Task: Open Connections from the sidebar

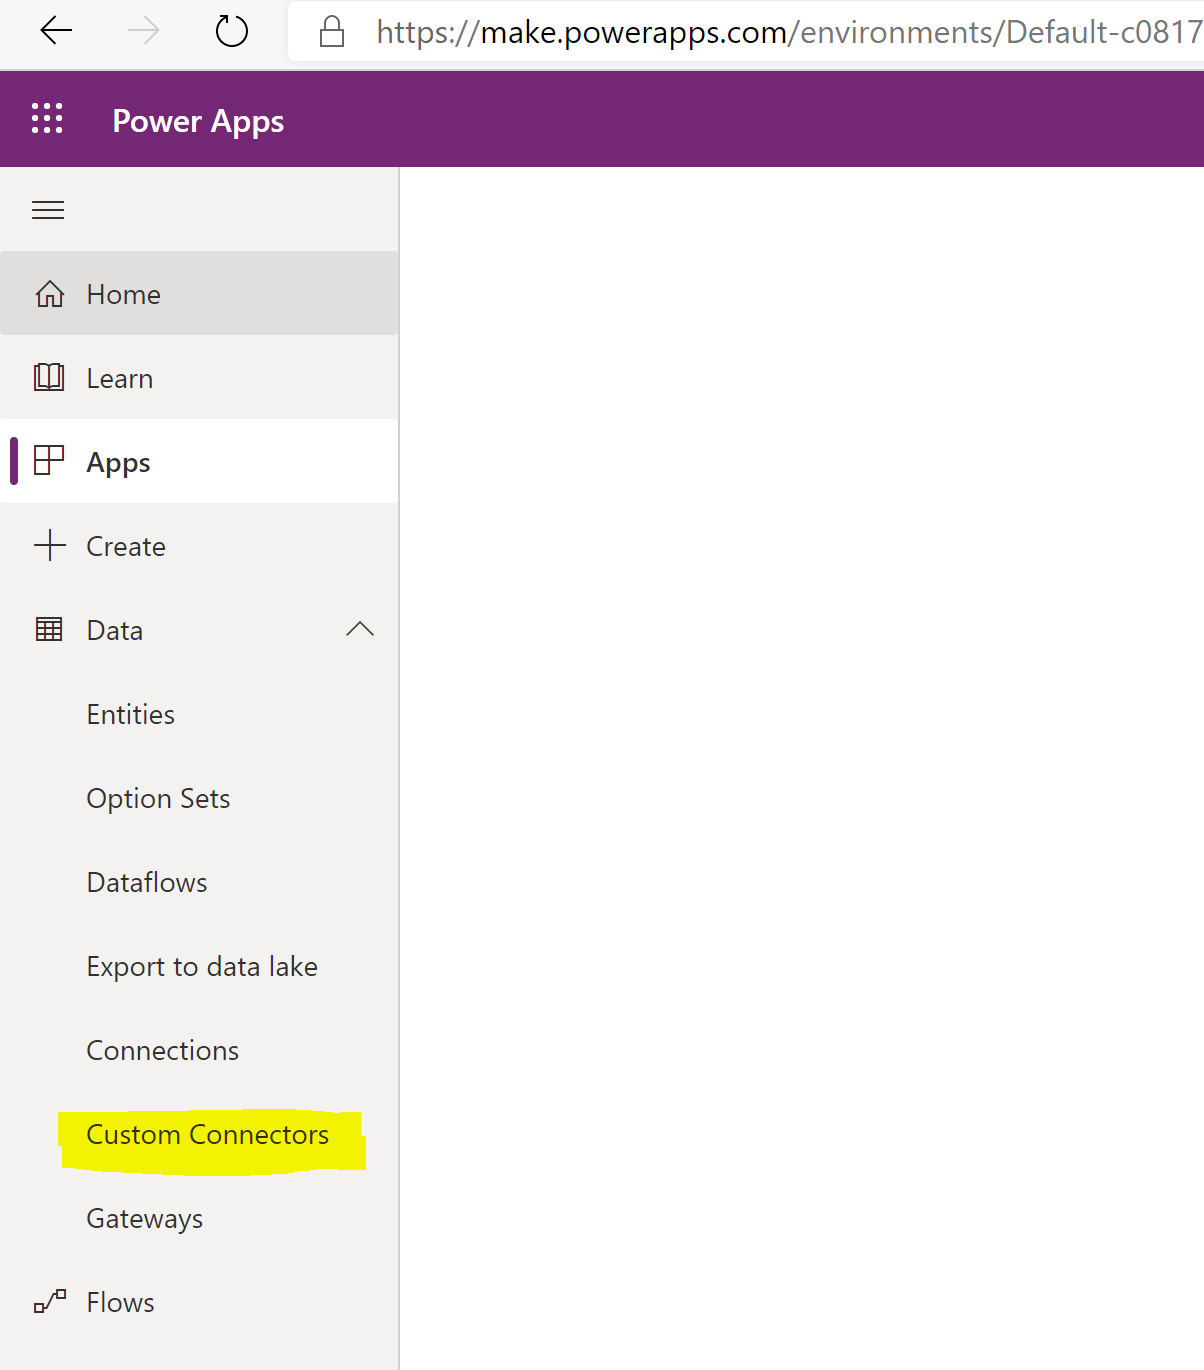Action: point(162,1049)
